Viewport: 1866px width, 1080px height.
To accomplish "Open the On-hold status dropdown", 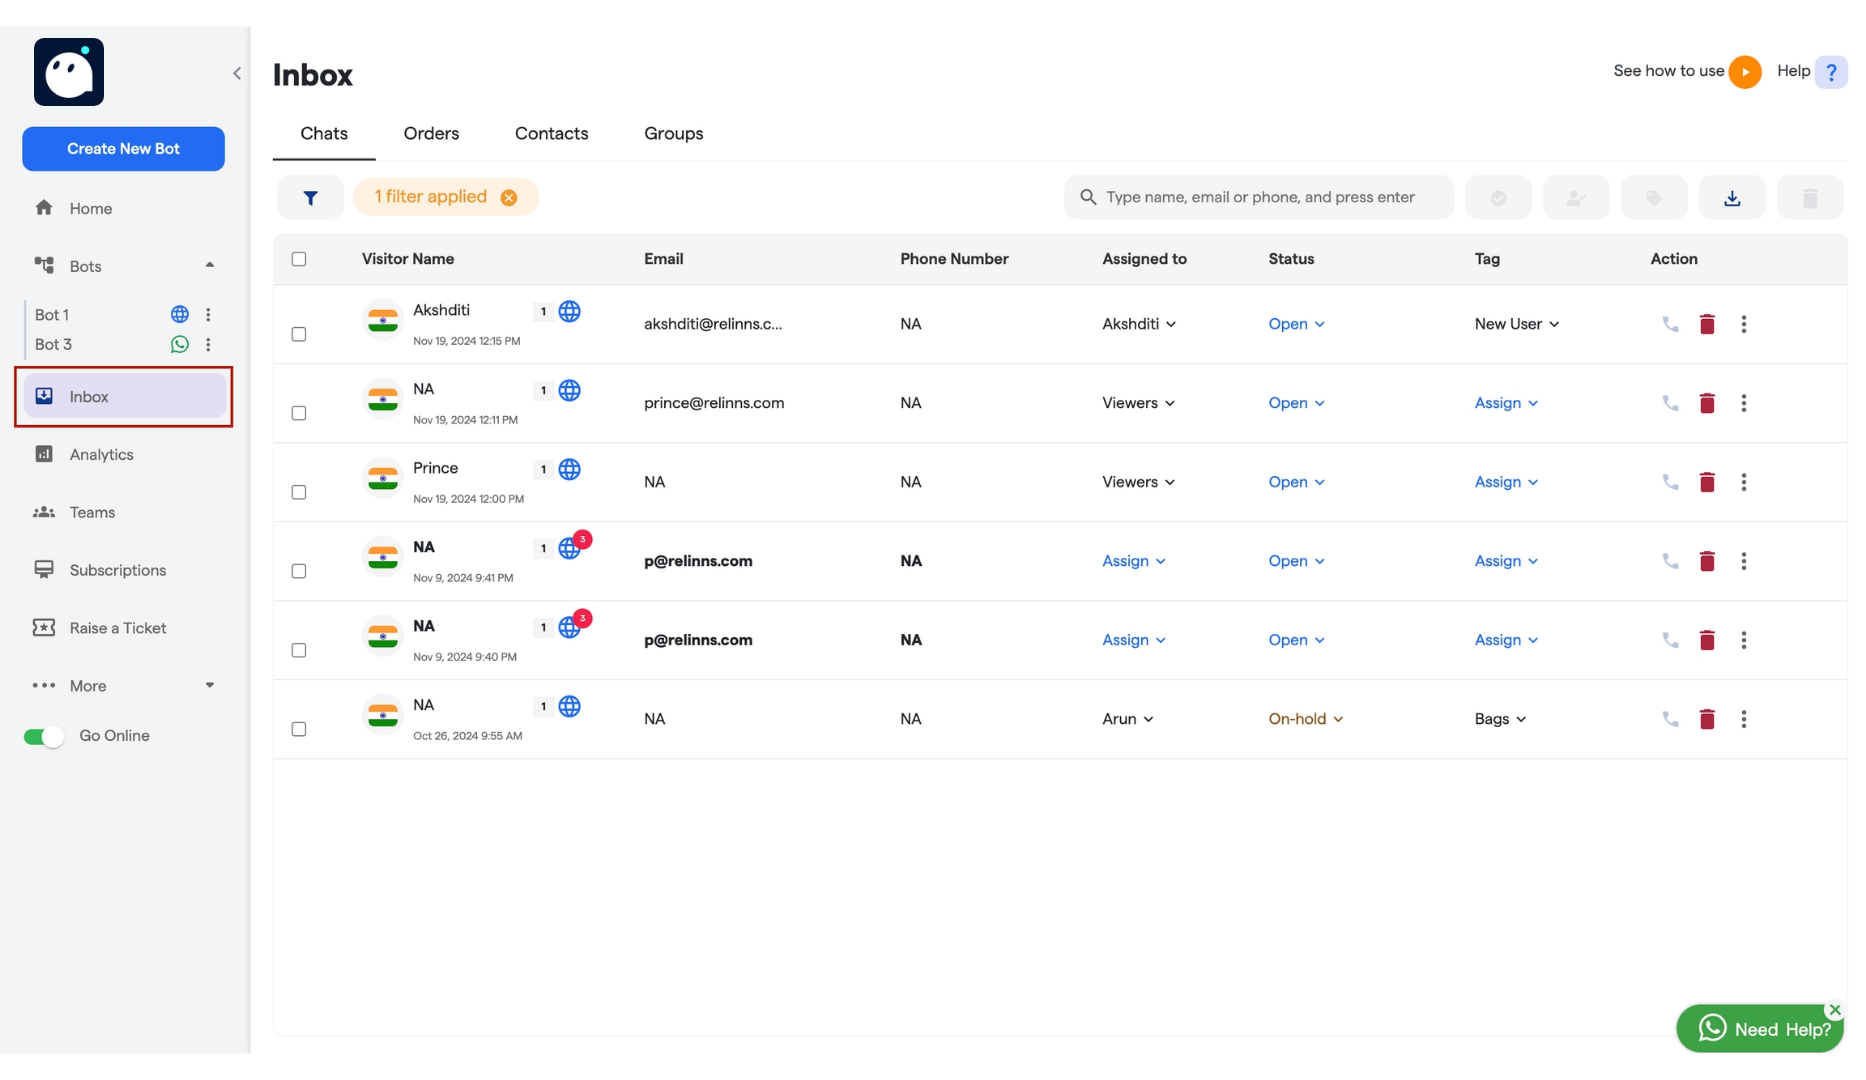I will coord(1305,719).
